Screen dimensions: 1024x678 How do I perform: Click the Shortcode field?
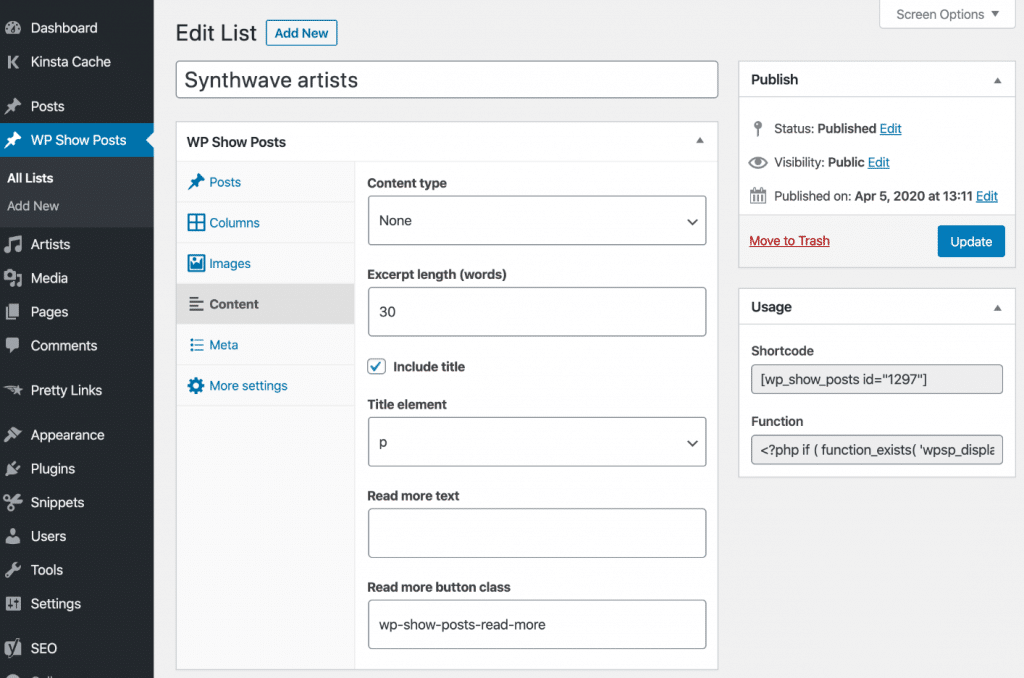[x=876, y=379]
